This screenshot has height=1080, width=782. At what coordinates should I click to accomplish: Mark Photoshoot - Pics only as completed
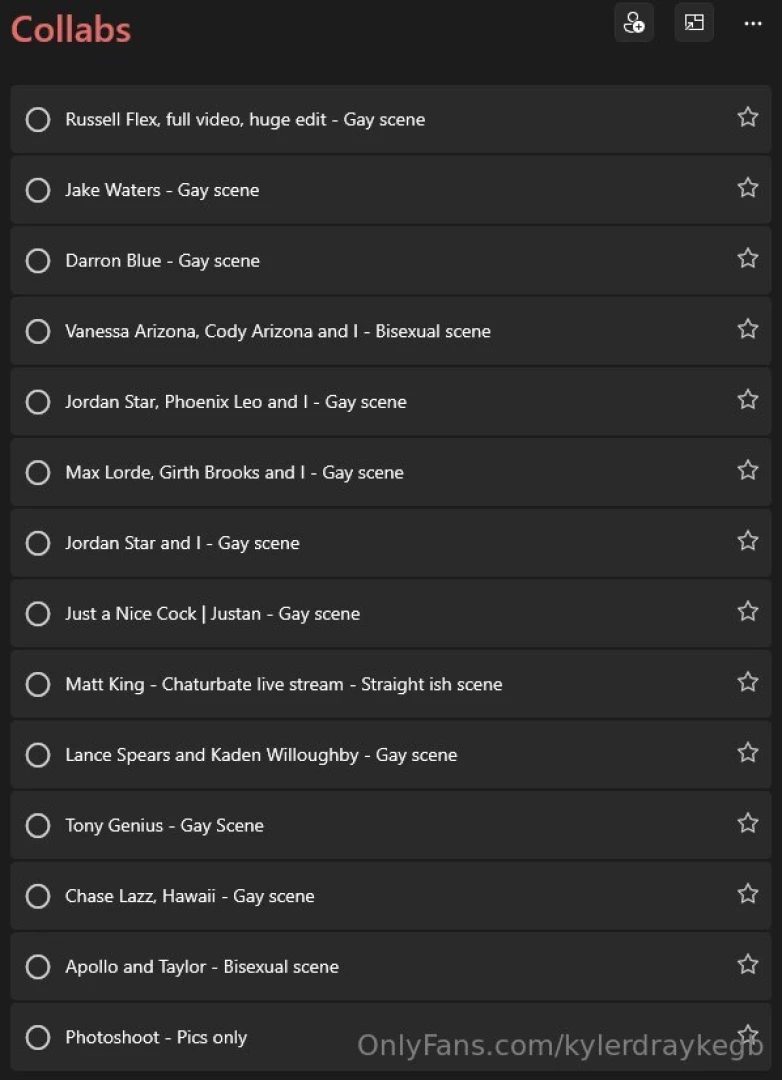click(38, 1038)
